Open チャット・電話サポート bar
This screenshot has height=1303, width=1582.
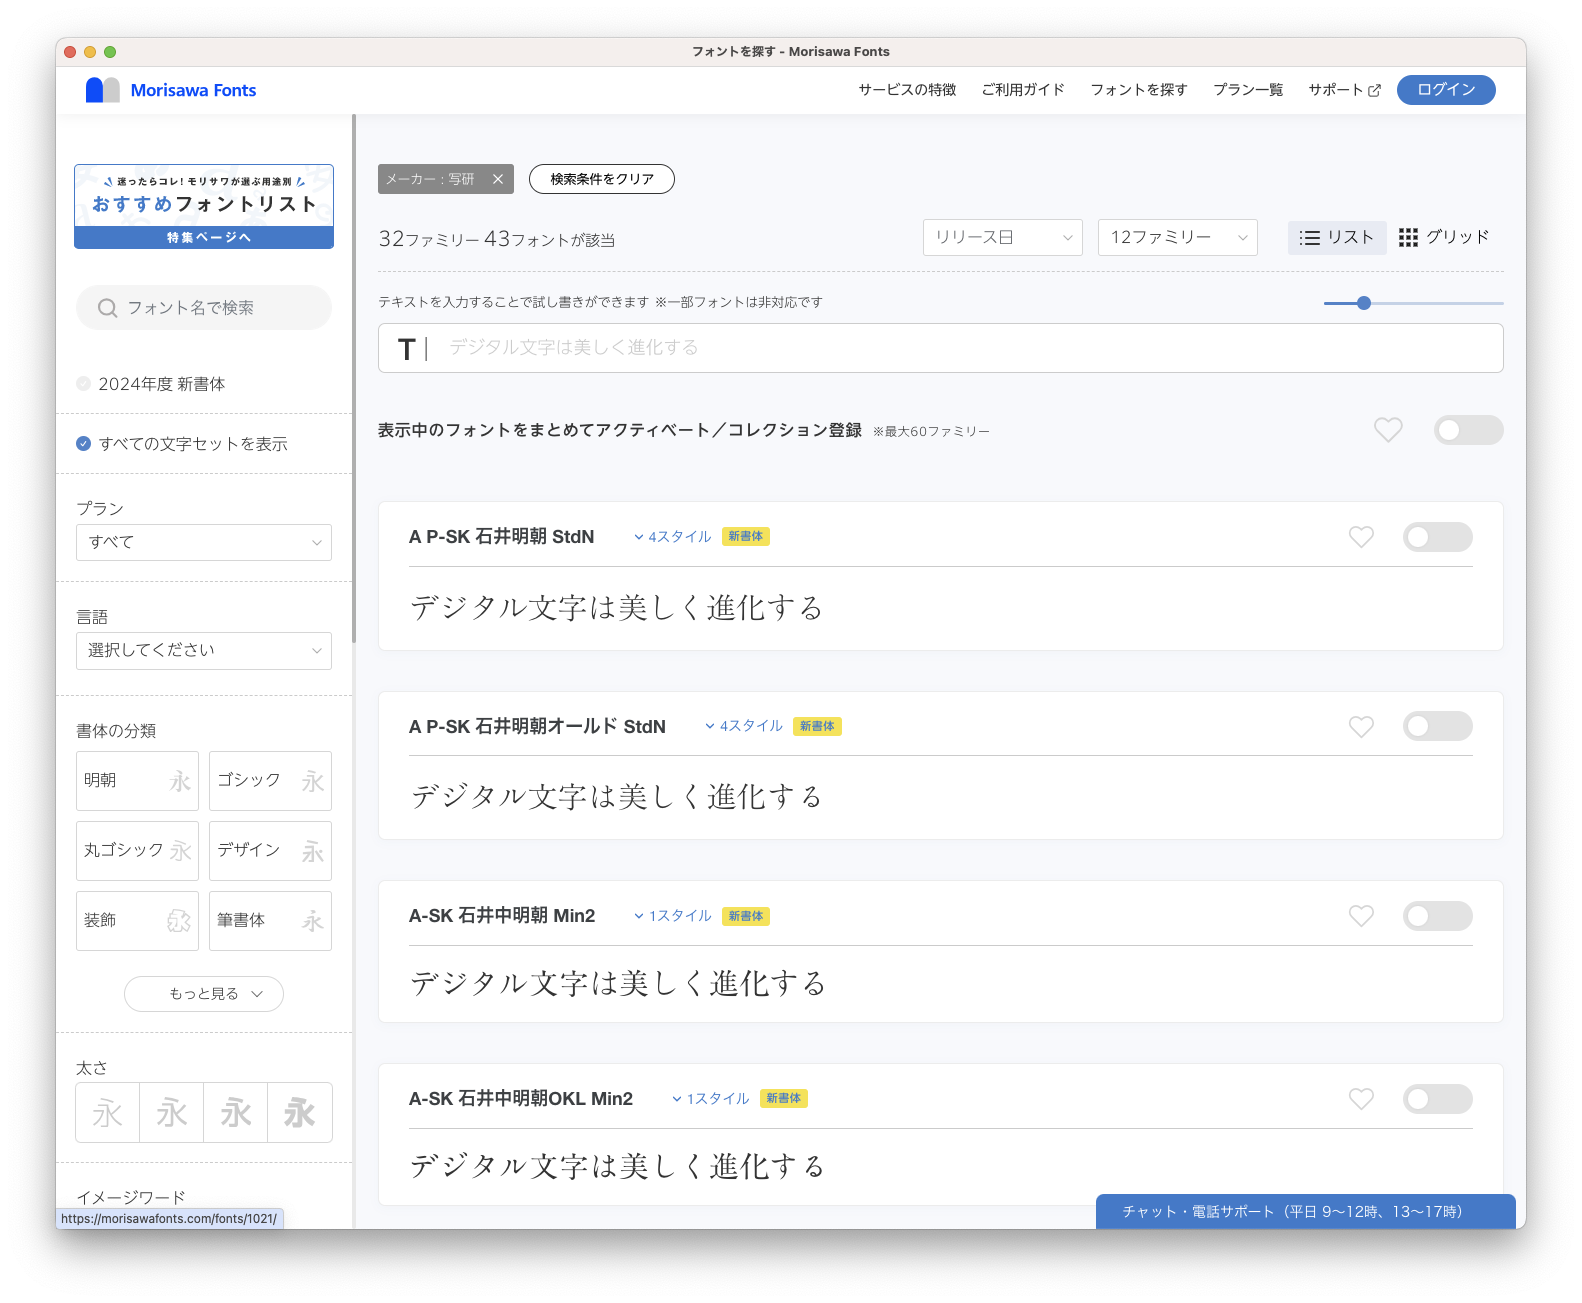point(1305,1212)
